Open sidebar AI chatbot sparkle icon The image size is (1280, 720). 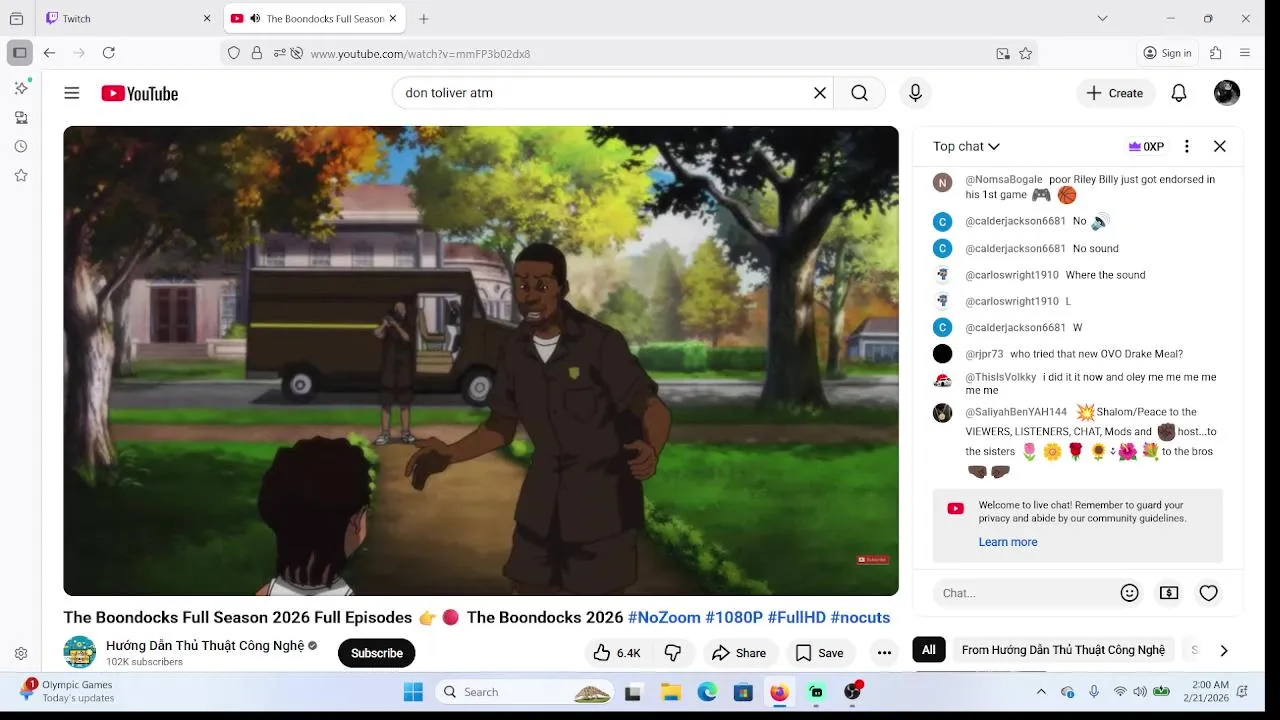(x=21, y=88)
